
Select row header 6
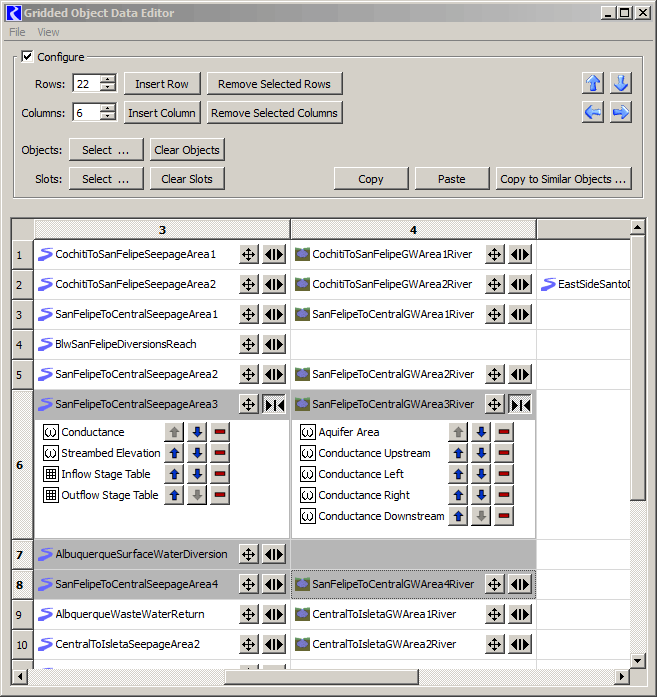tap(20, 465)
